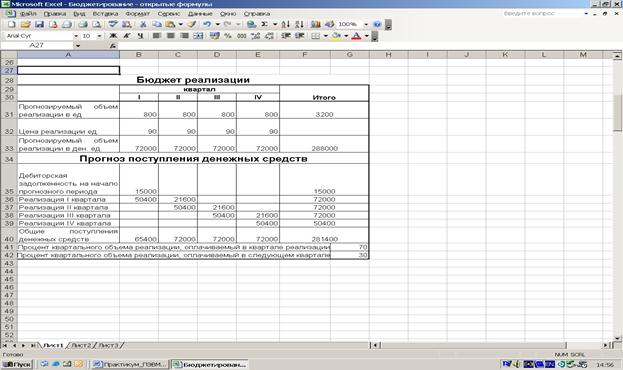Merge and center the selected cells
This screenshot has height=370, width=623.
pyautogui.click(x=198, y=36)
